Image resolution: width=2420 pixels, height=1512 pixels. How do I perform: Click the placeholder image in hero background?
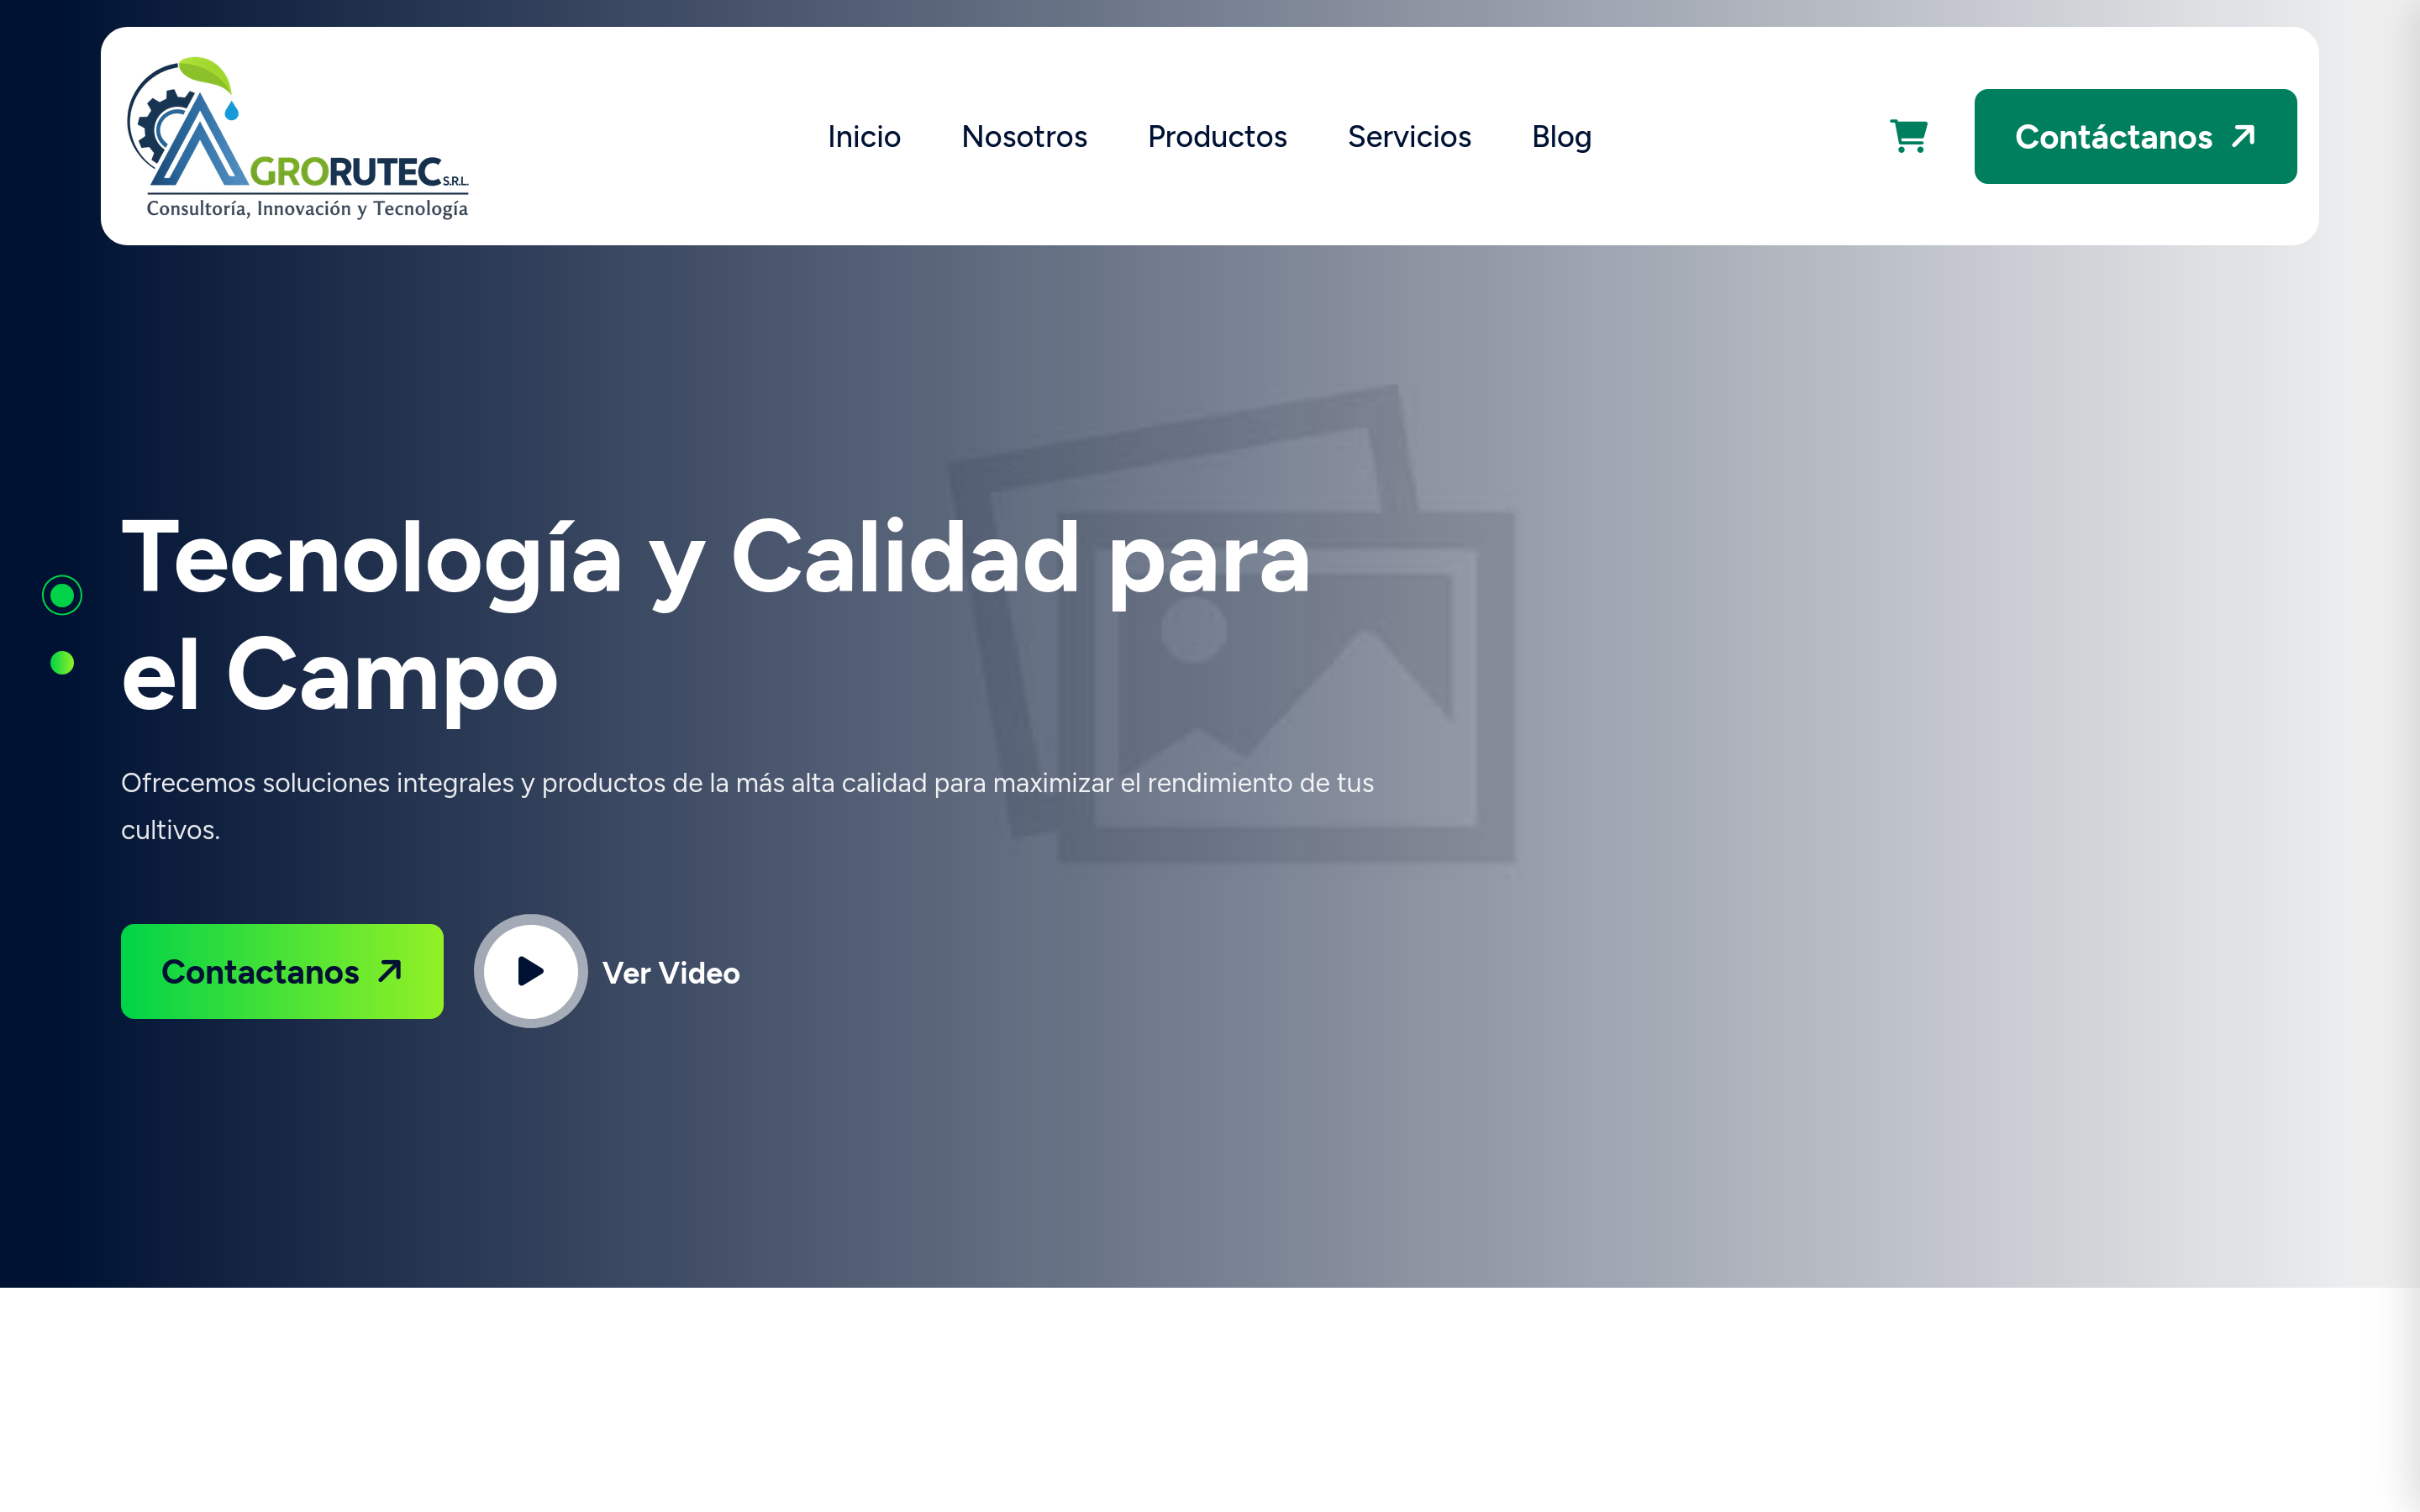1232,625
